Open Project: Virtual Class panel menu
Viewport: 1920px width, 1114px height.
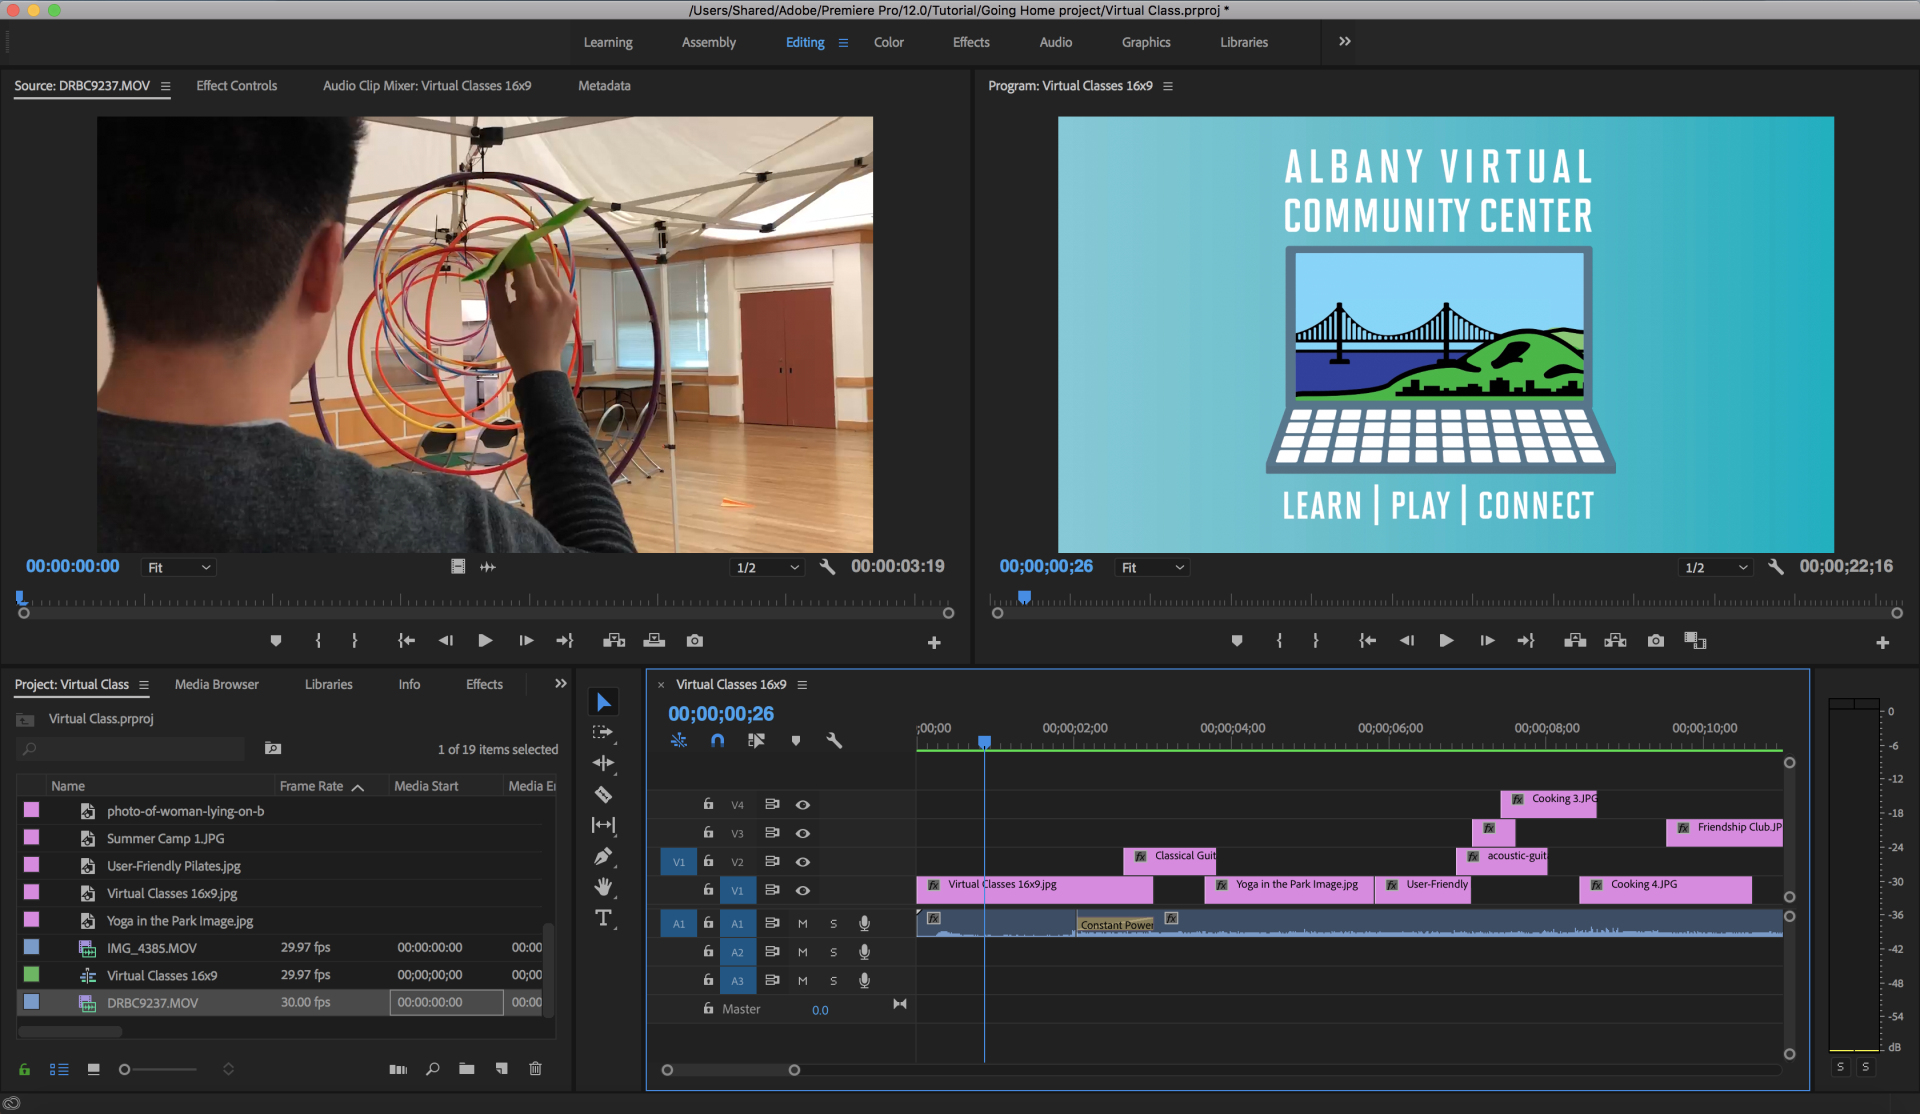[x=144, y=685]
